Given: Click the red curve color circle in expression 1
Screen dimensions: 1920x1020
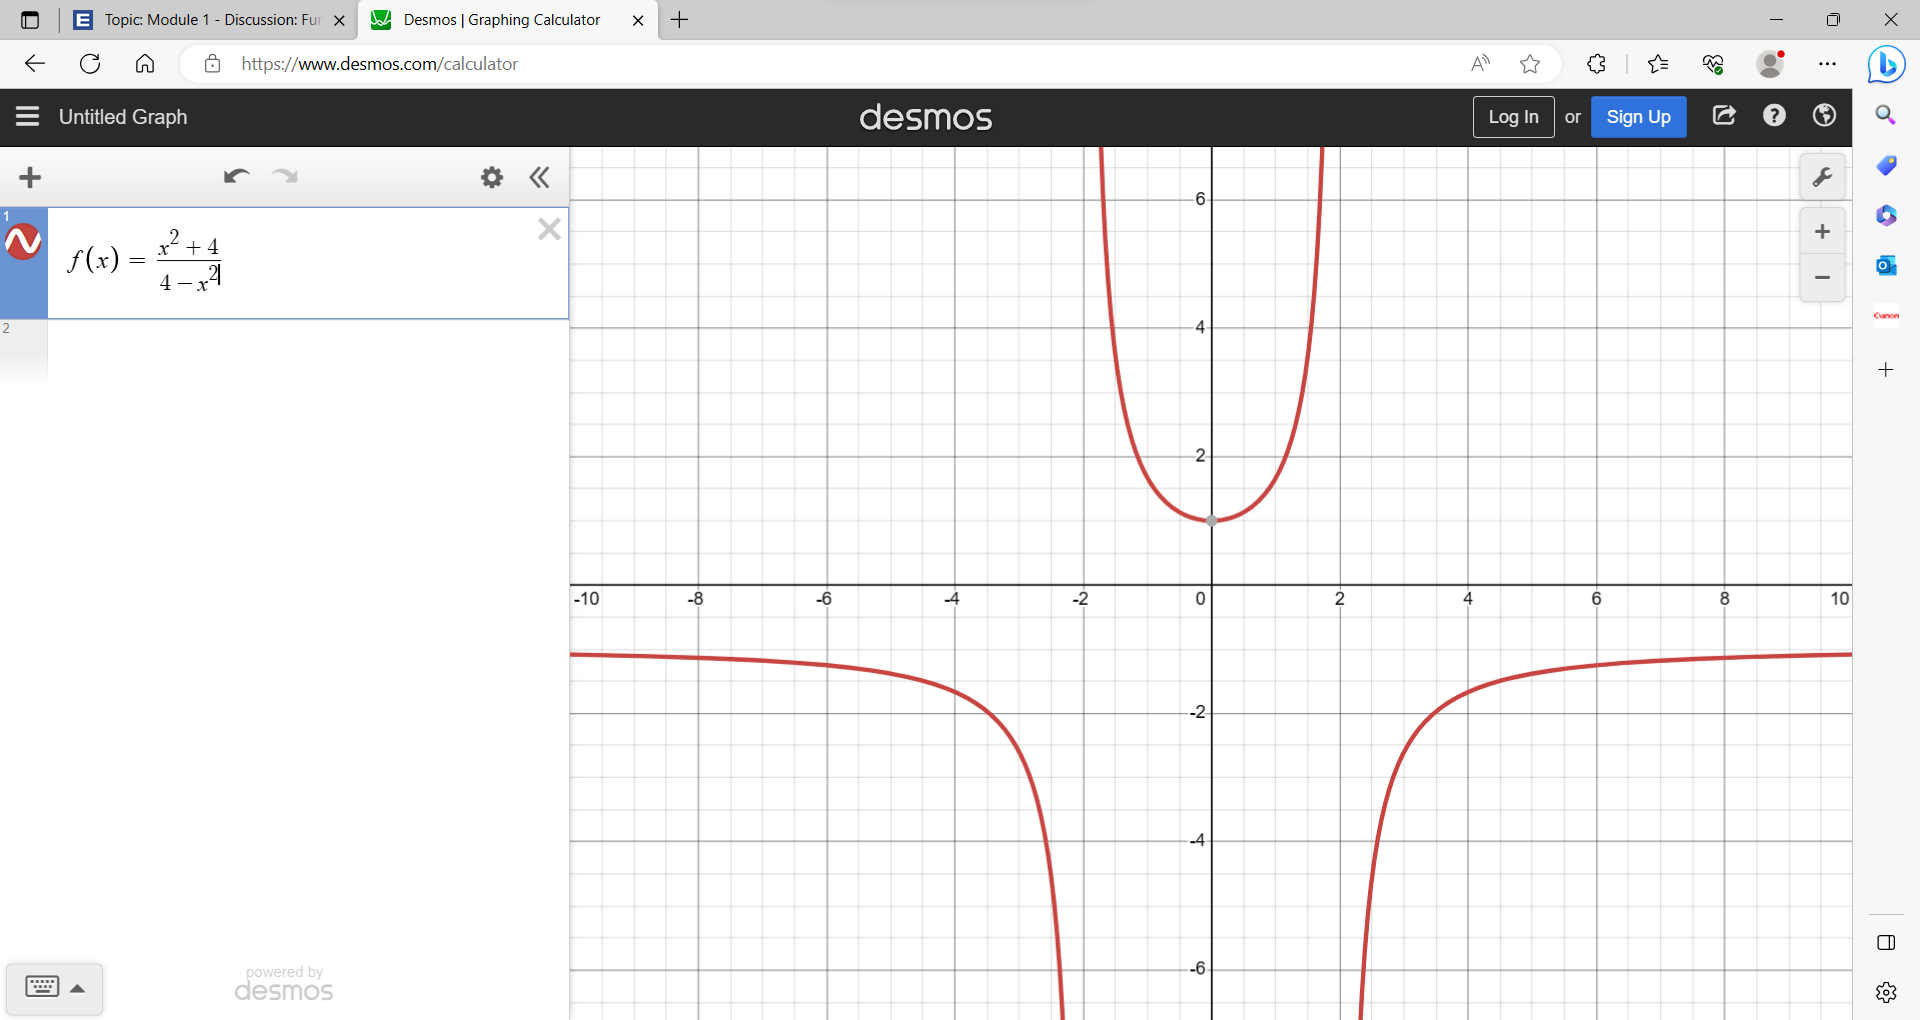Looking at the screenshot, I should (24, 241).
